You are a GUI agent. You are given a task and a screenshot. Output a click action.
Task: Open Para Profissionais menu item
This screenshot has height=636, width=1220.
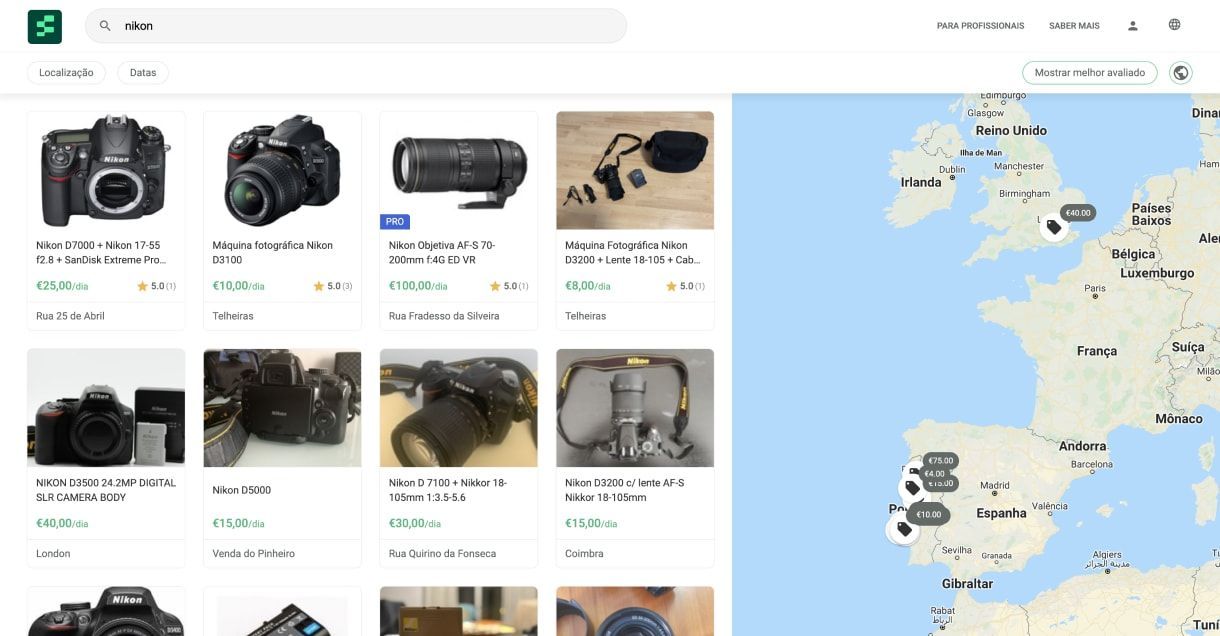[980, 26]
